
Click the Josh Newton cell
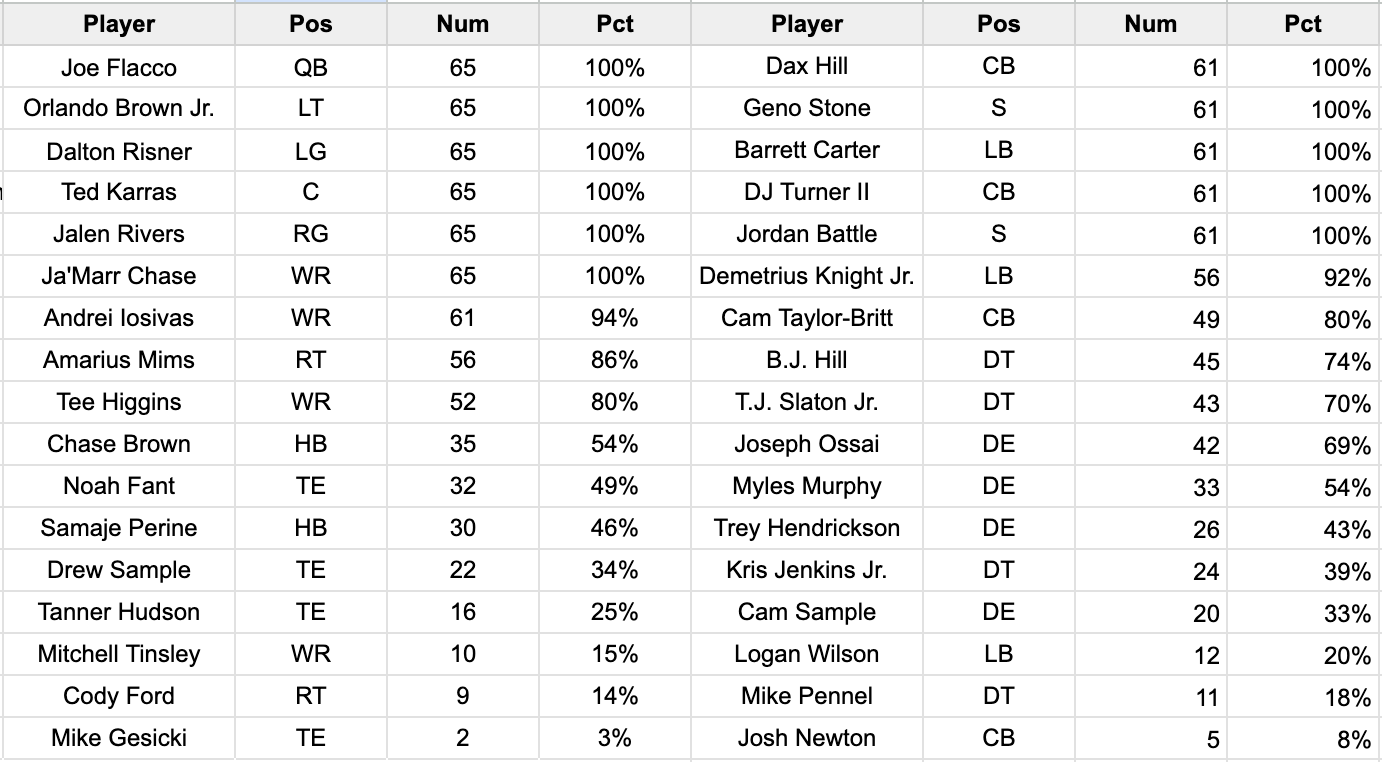806,738
